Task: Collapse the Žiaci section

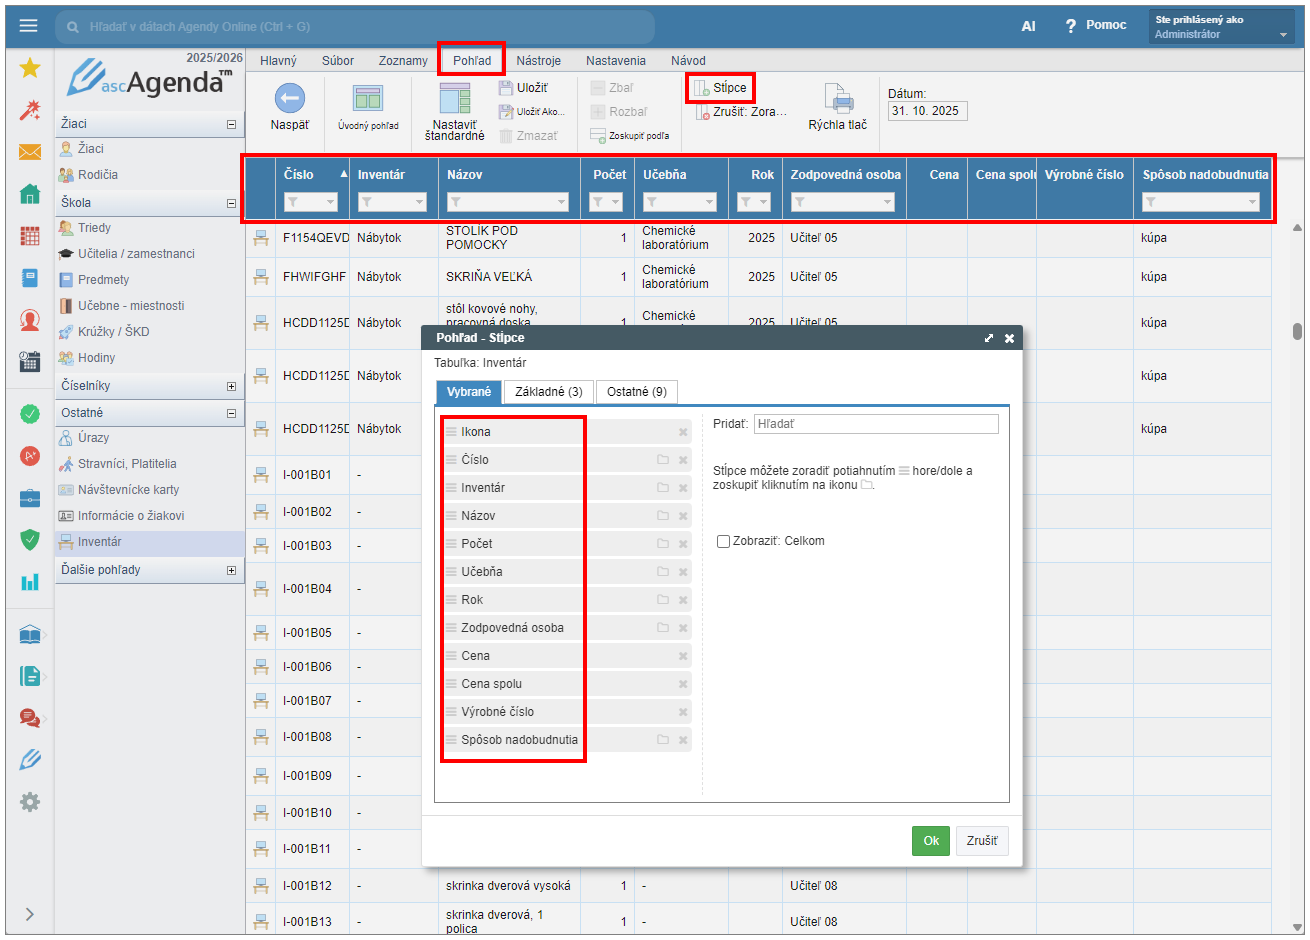Action: [x=231, y=124]
